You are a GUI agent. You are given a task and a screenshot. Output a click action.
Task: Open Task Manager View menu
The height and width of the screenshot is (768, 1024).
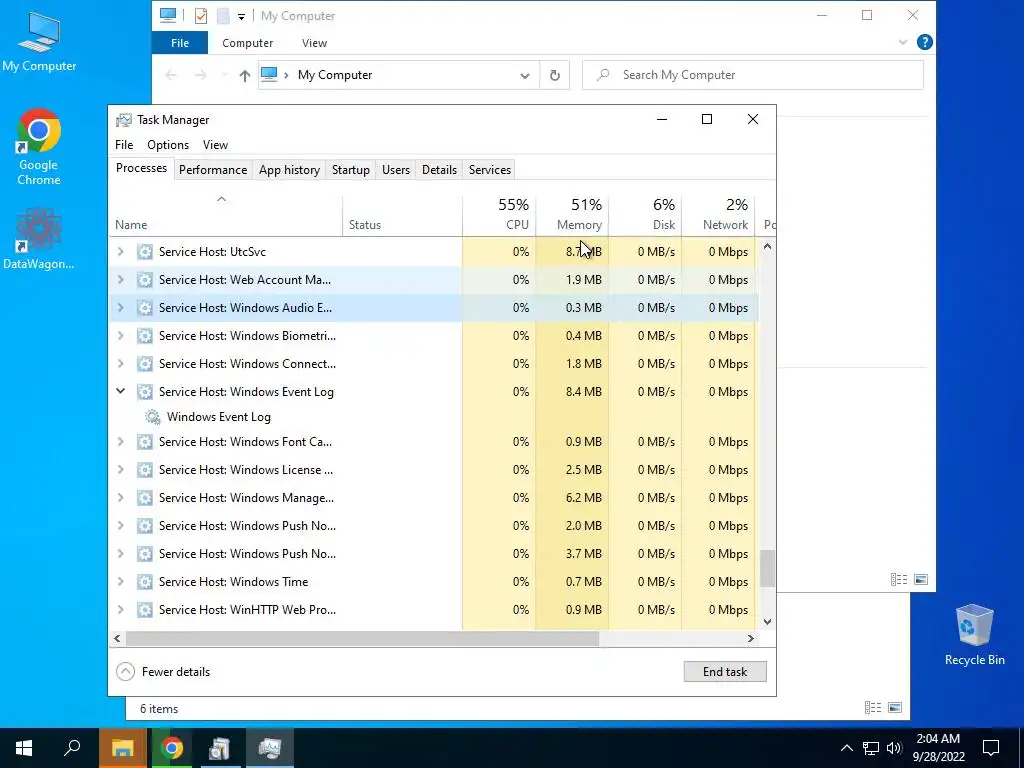tap(215, 145)
